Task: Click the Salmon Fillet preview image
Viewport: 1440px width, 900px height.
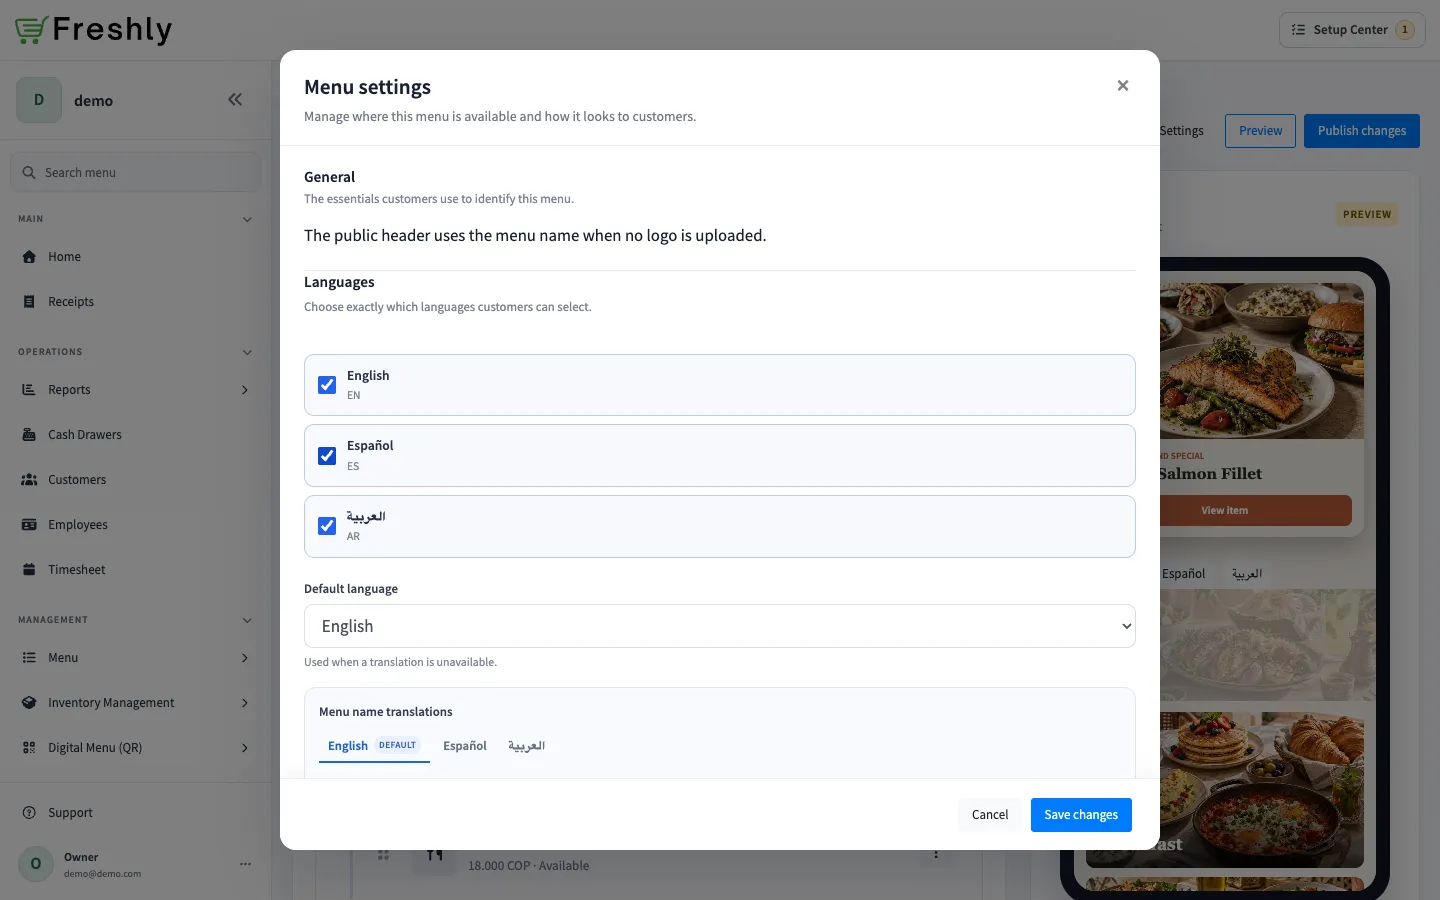Action: 1261,360
